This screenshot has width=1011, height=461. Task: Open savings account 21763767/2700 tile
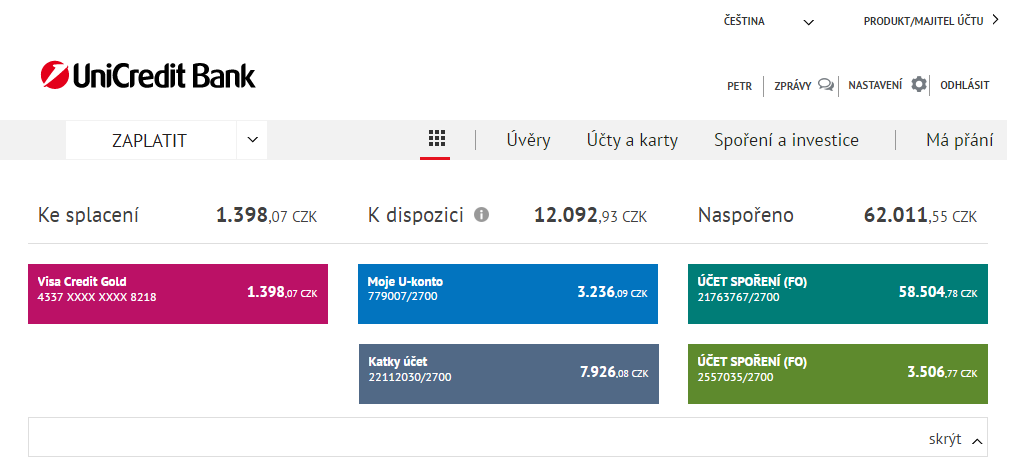click(838, 293)
